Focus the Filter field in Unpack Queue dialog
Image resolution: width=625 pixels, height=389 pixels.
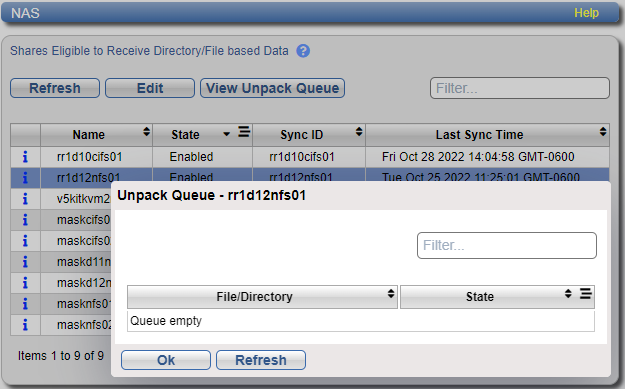[x=507, y=246]
